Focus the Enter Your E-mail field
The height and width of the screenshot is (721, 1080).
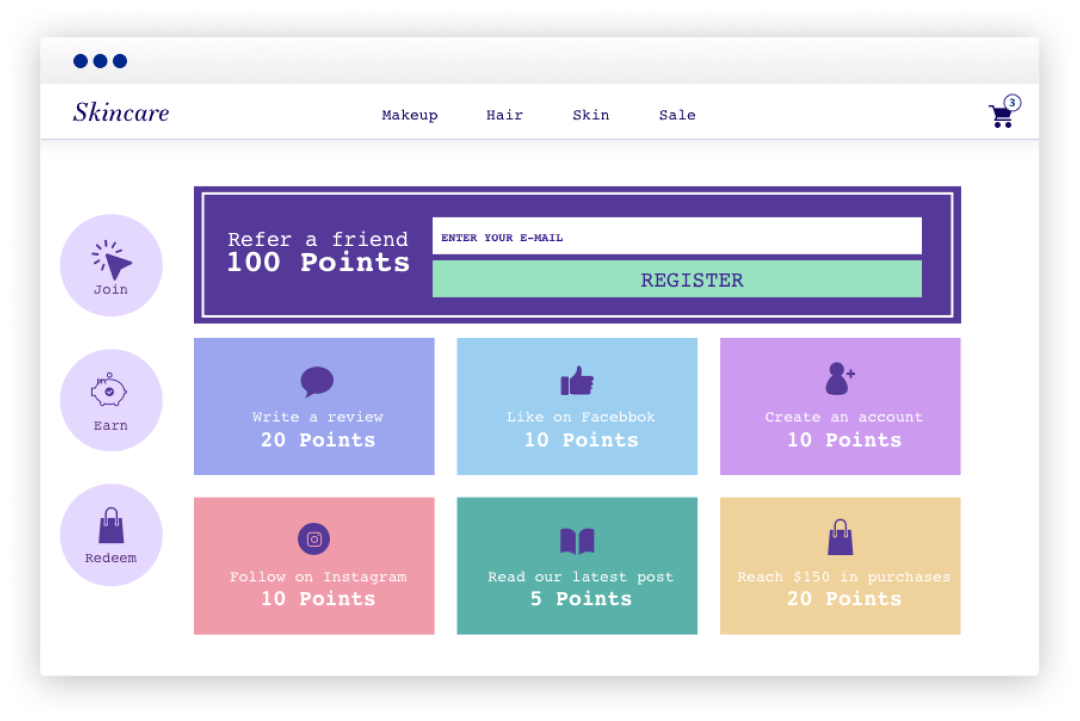point(677,237)
